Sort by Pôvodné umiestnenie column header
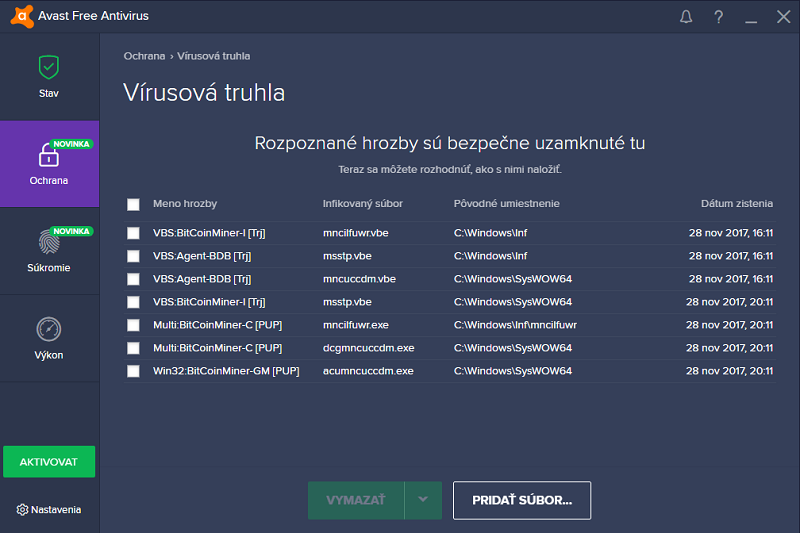This screenshot has width=800, height=533. click(x=507, y=204)
